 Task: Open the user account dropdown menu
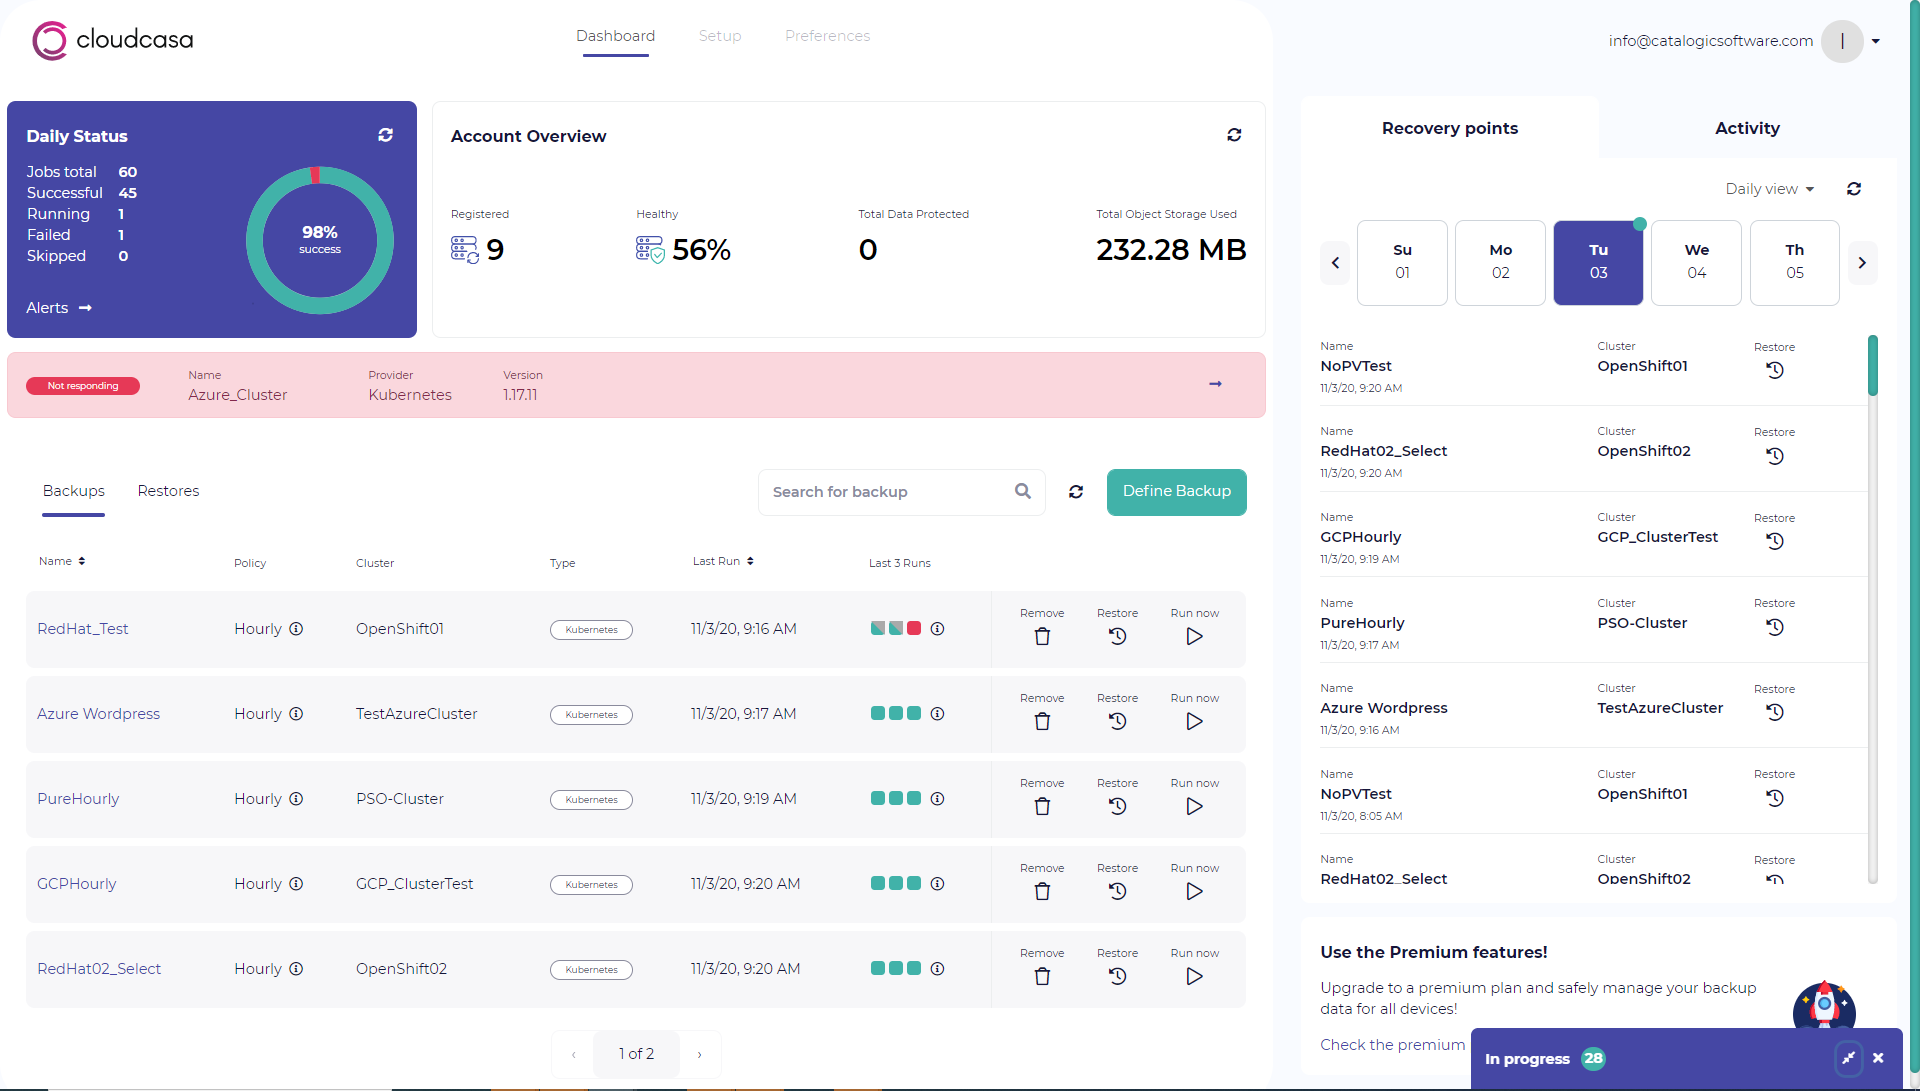point(1876,41)
